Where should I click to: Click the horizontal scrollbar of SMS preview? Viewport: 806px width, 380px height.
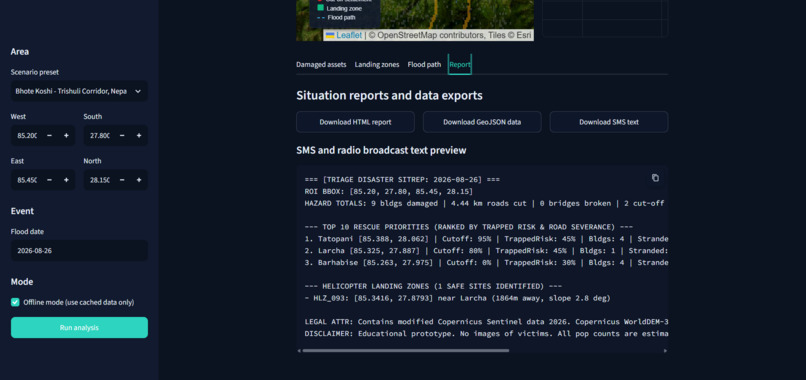[x=406, y=351]
